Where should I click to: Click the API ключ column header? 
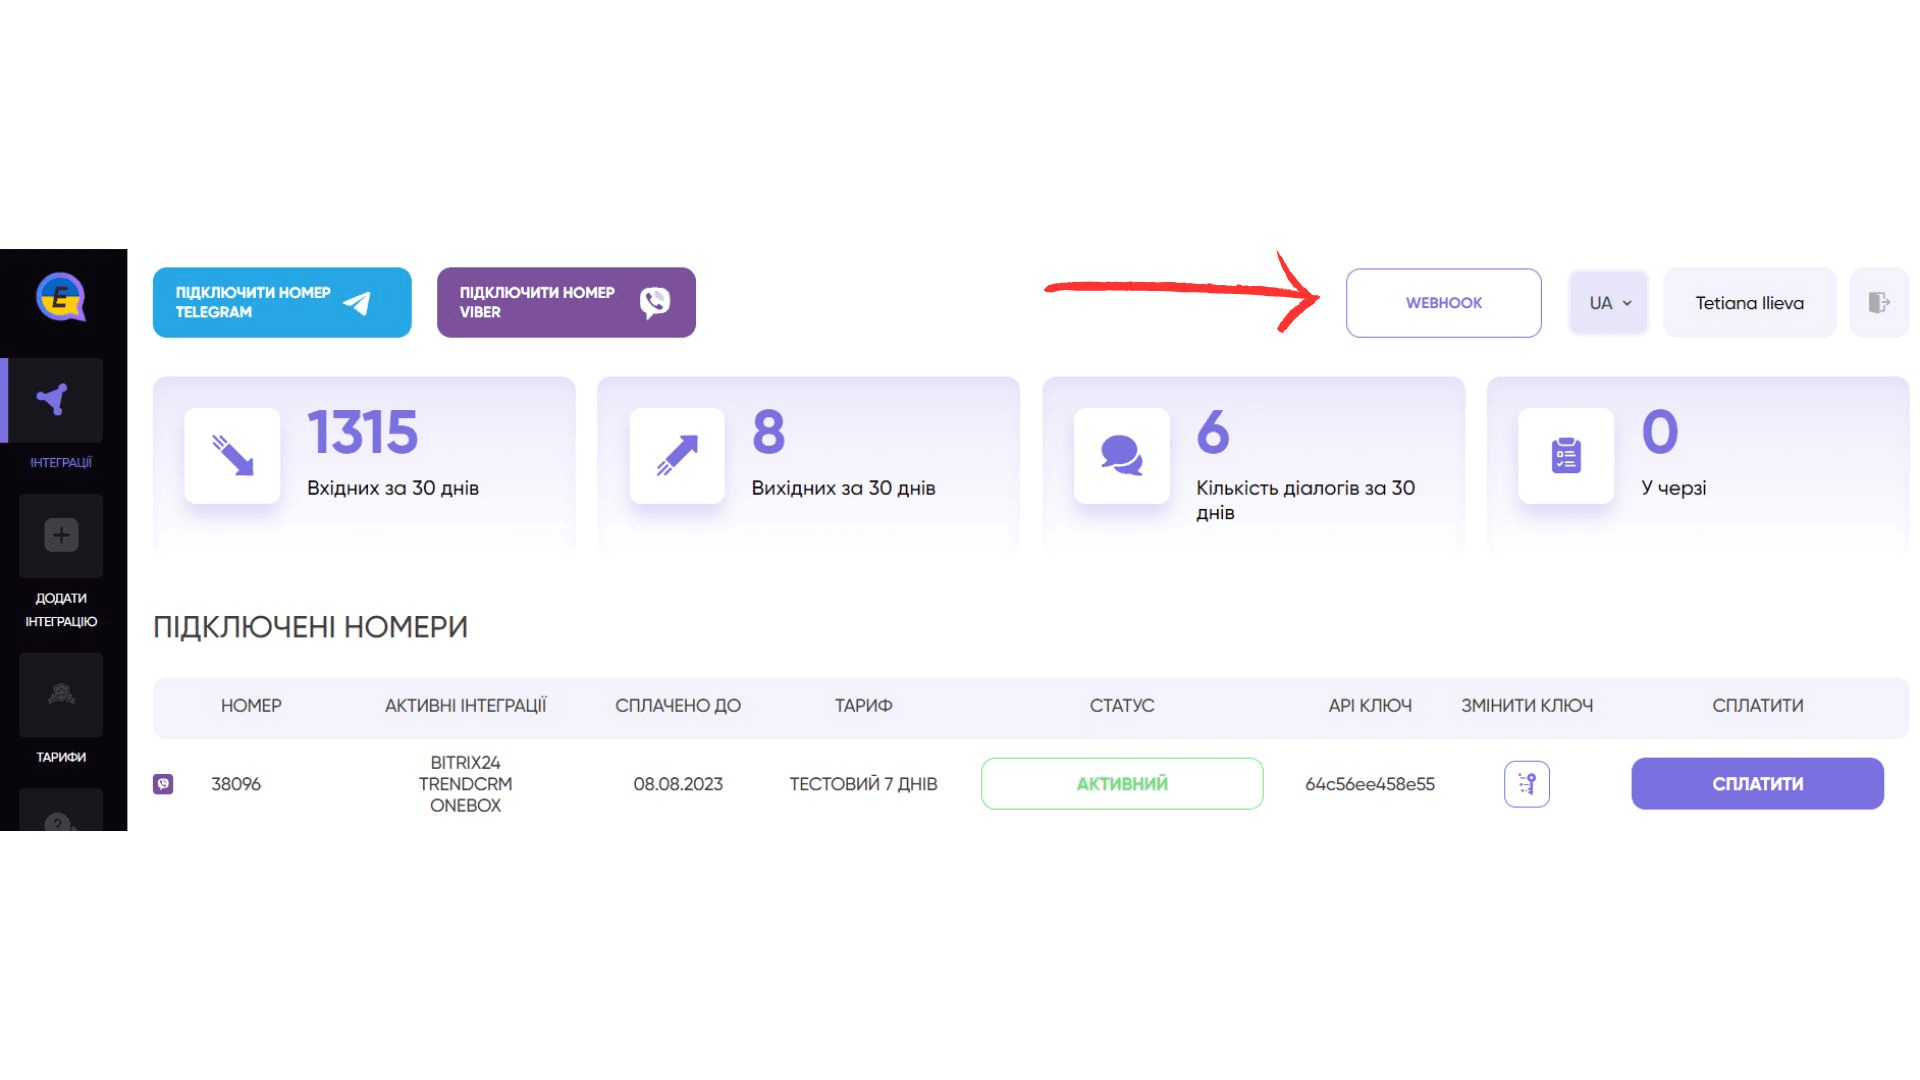click(x=1370, y=706)
